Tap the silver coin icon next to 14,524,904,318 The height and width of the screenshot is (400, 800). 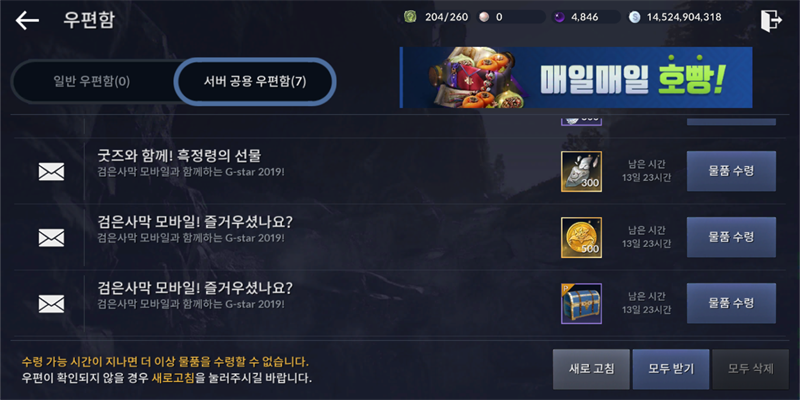coord(634,17)
